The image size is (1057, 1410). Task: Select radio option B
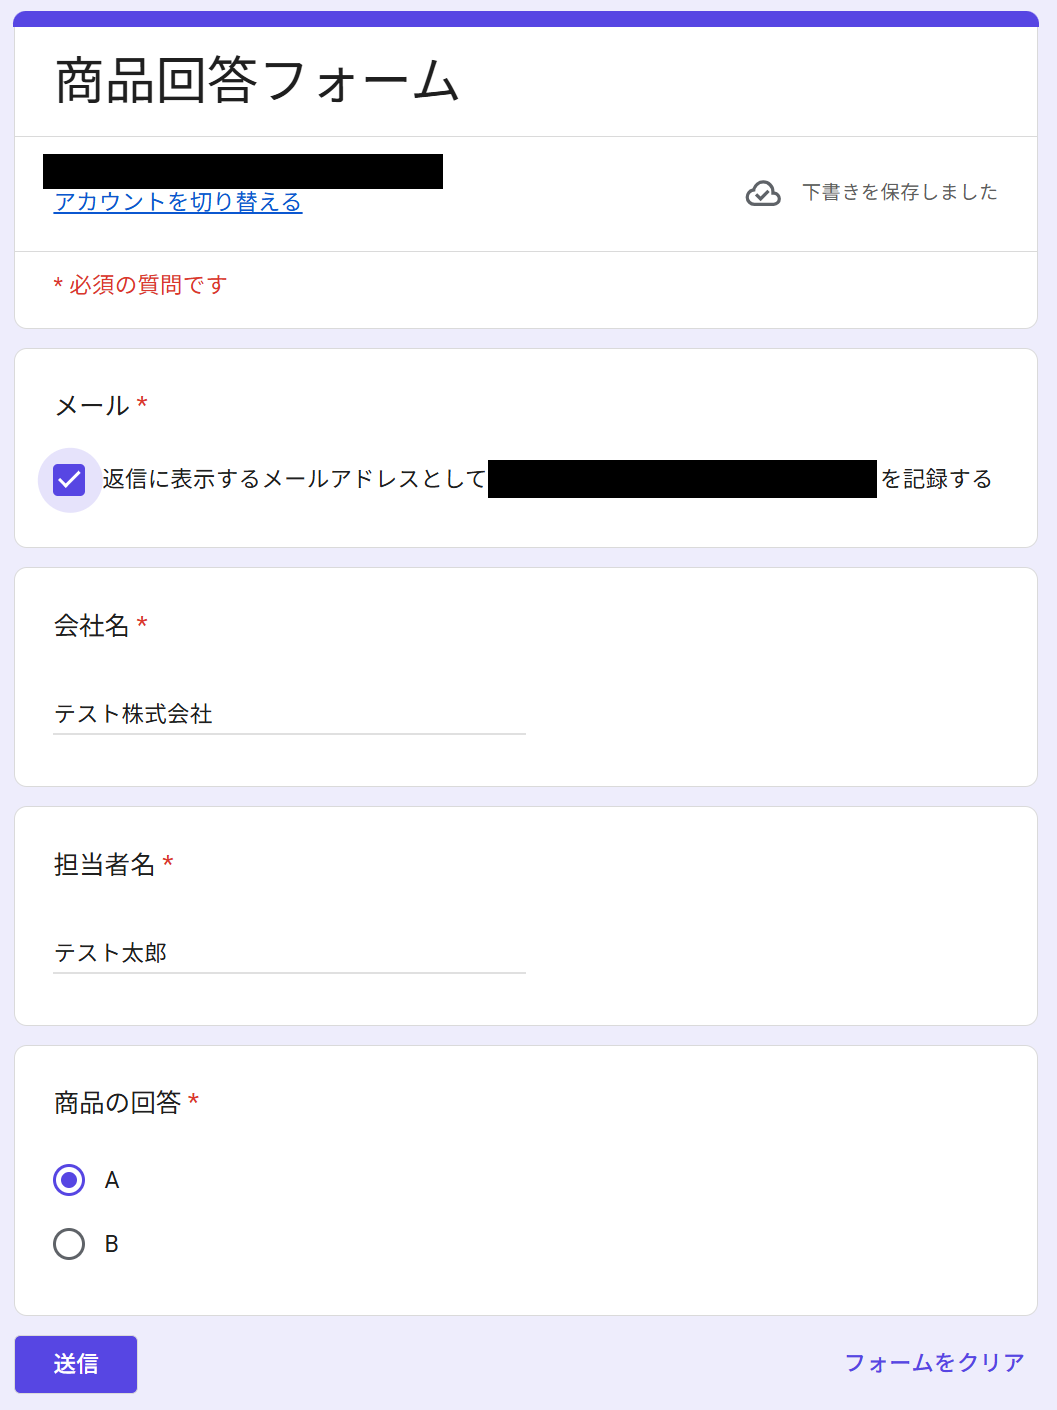pos(69,1244)
